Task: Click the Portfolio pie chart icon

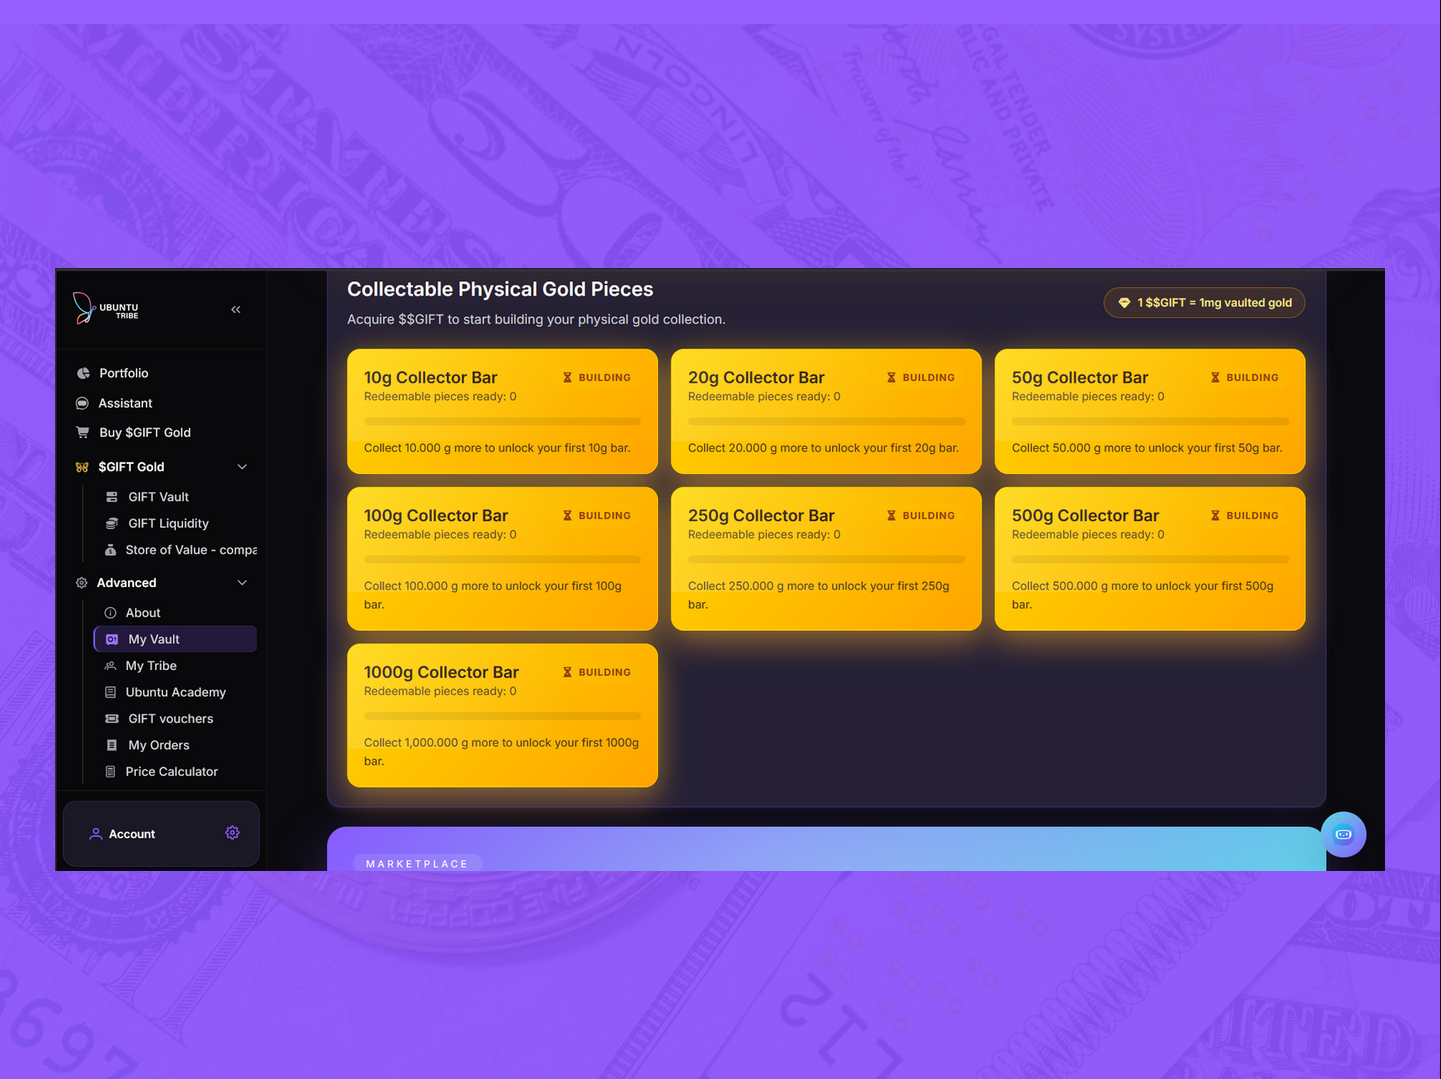Action: click(x=83, y=373)
